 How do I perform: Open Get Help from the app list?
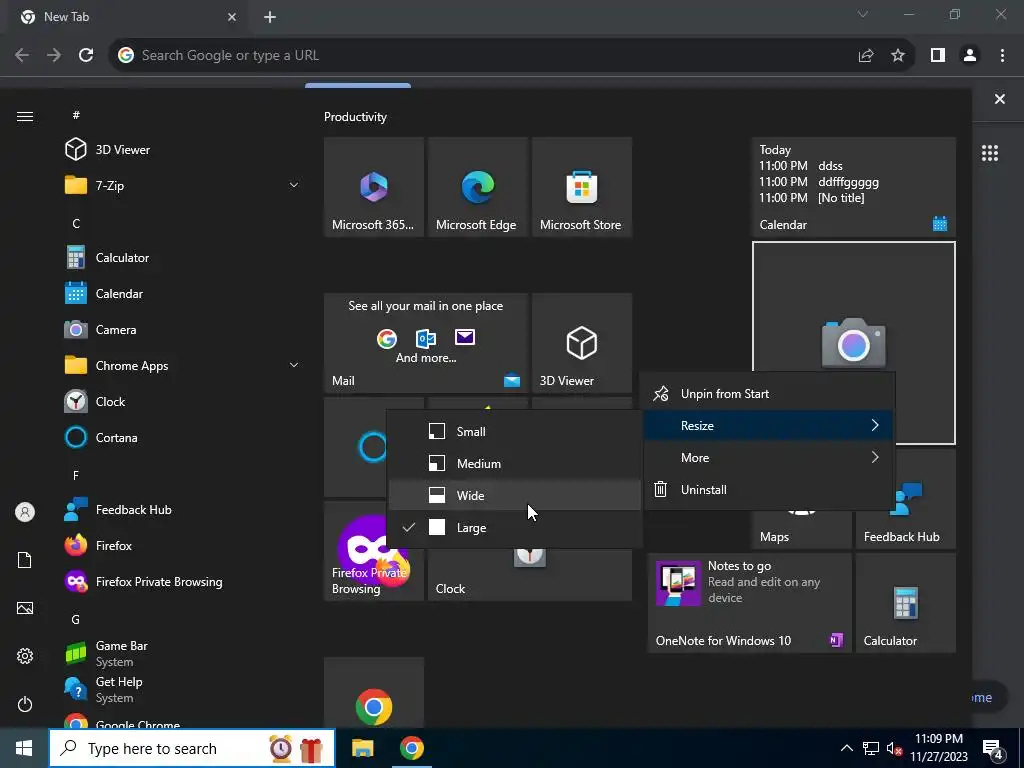pyautogui.click(x=183, y=690)
